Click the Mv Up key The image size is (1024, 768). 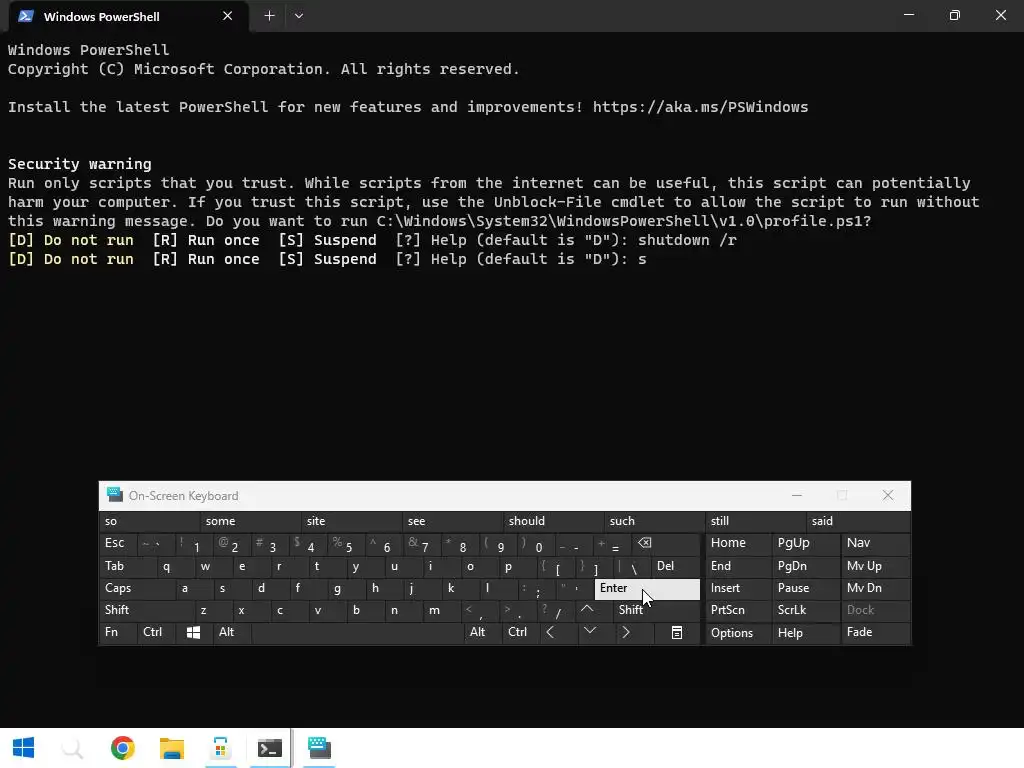tap(875, 566)
